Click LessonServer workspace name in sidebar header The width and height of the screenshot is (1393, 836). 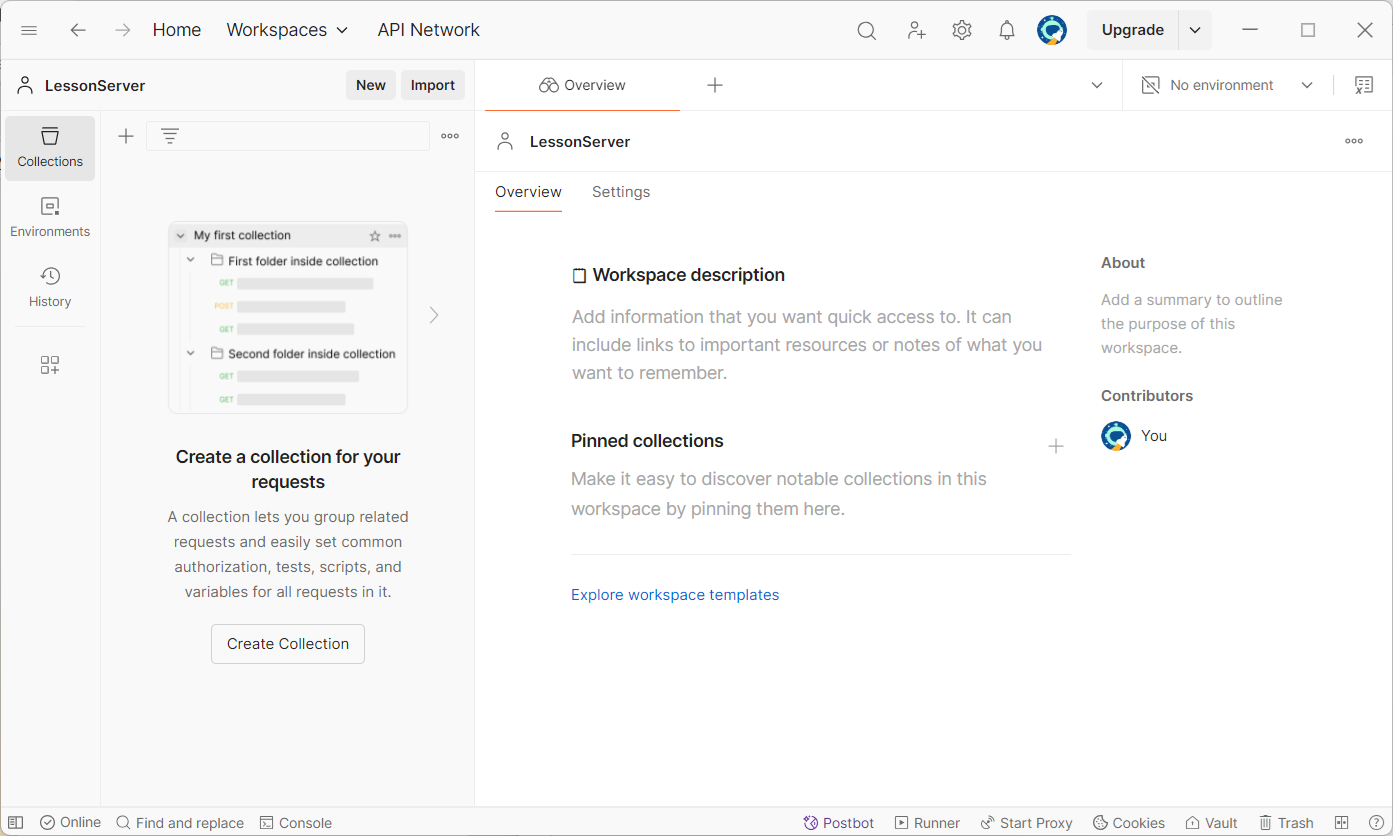95,86
